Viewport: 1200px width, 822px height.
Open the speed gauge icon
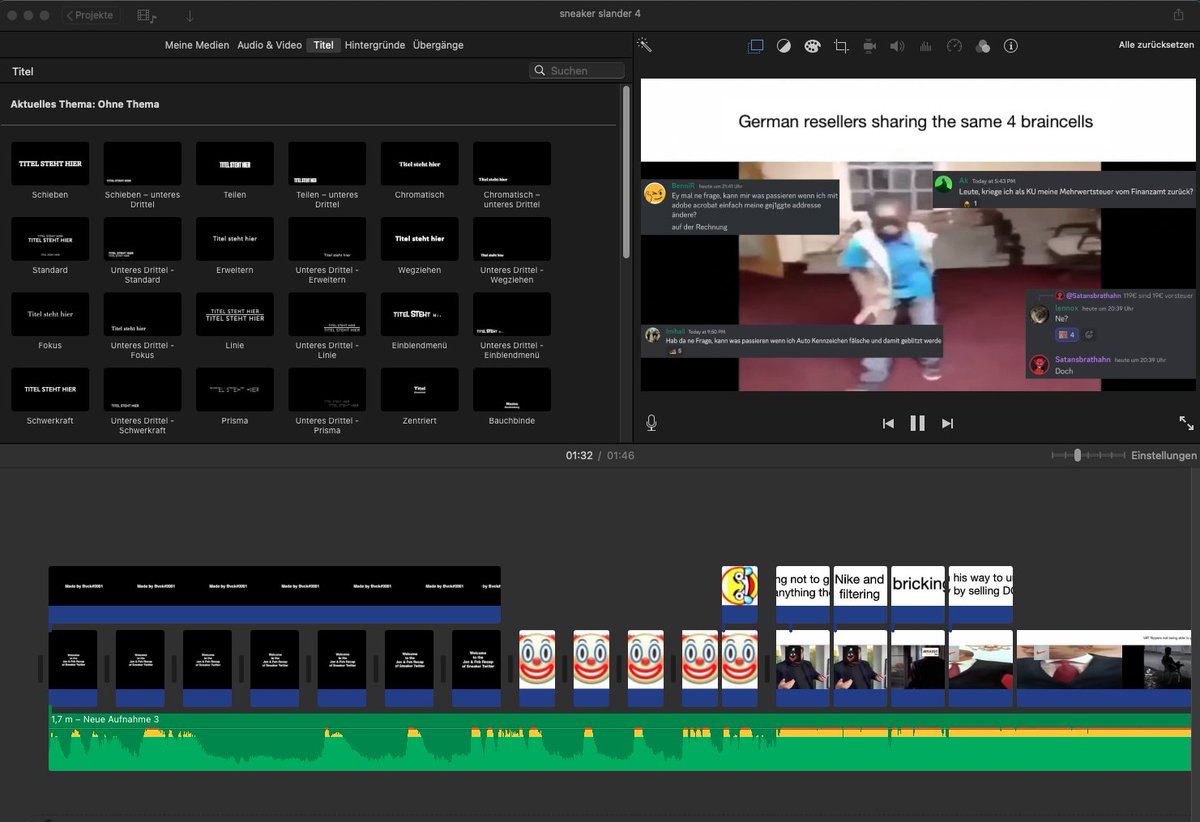[954, 46]
